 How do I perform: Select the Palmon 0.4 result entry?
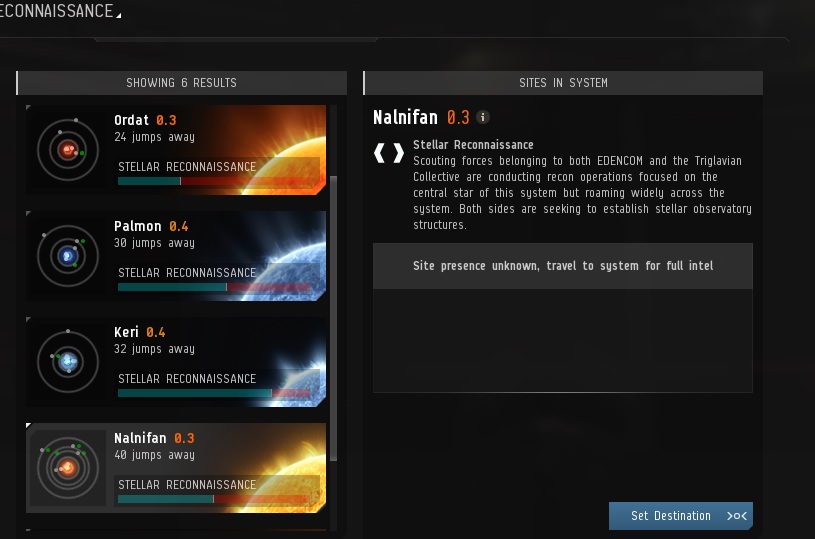176,256
